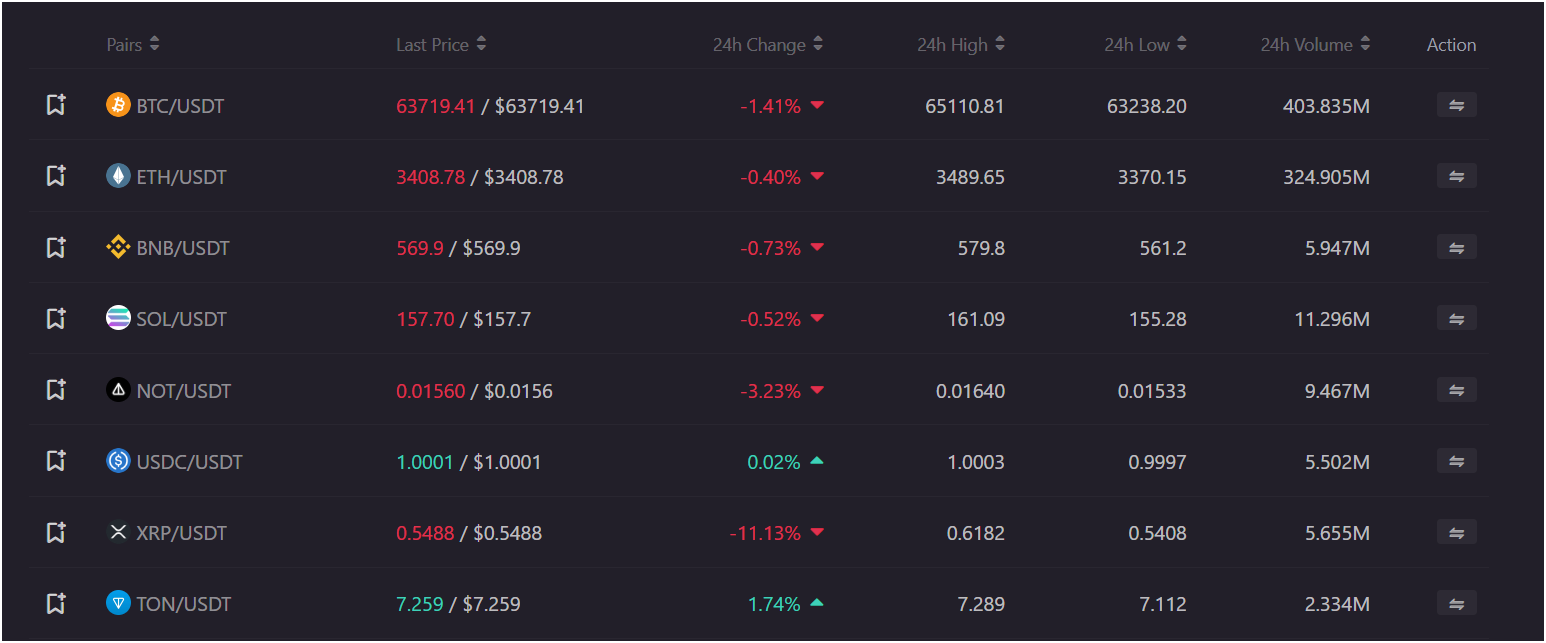Click the SOL coin icon
This screenshot has width=1546, height=643.
[x=117, y=318]
